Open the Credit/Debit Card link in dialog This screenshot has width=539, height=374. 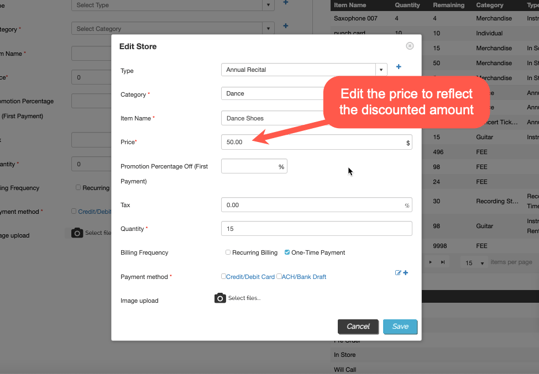(x=250, y=277)
